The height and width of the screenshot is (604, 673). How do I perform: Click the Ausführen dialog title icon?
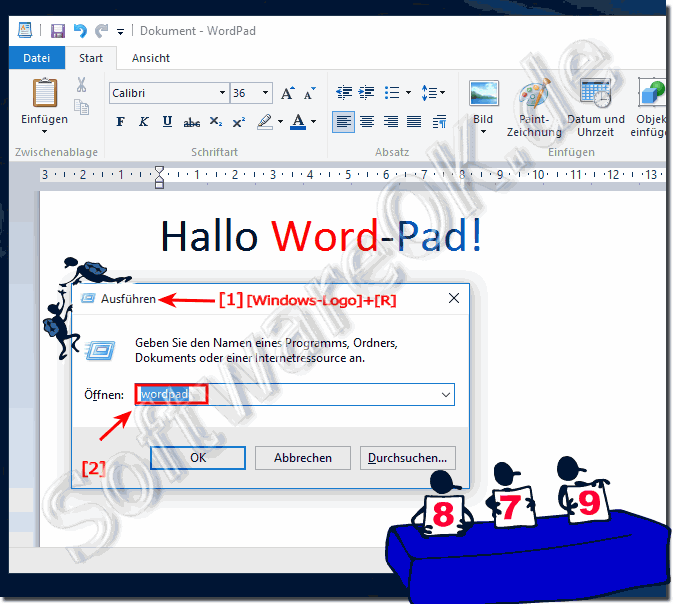[88, 298]
